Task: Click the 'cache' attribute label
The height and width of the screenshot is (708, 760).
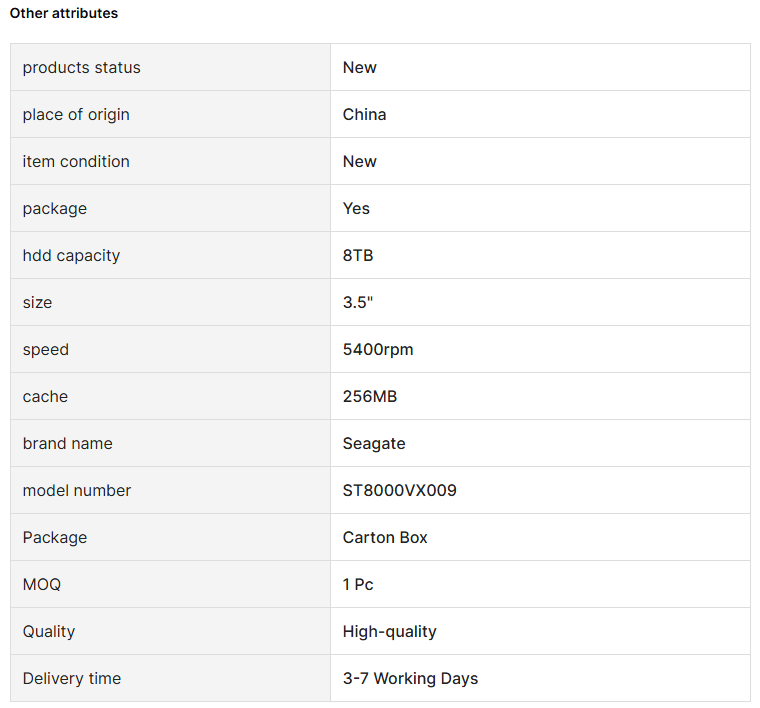Action: (45, 397)
